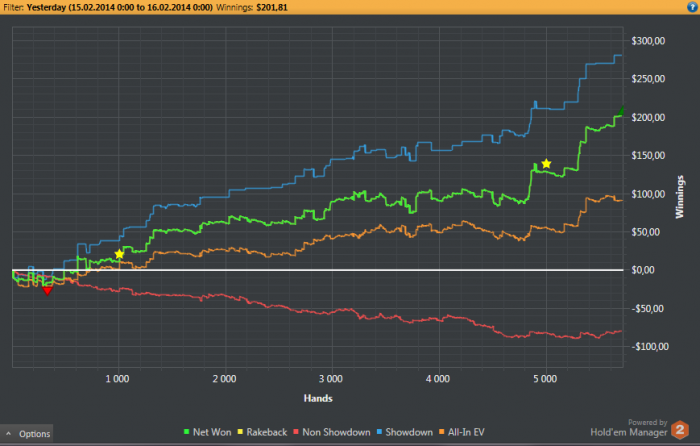
Task: Click the 1 000 hands axis label
Action: click(x=117, y=379)
